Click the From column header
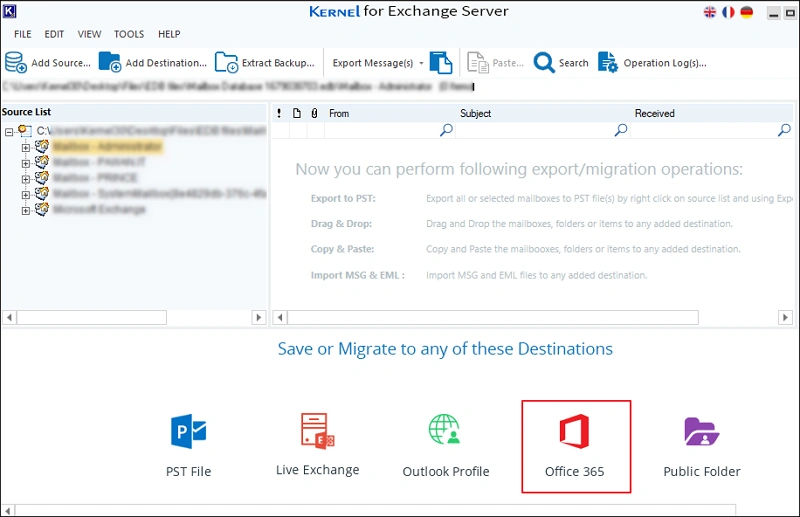 click(339, 113)
